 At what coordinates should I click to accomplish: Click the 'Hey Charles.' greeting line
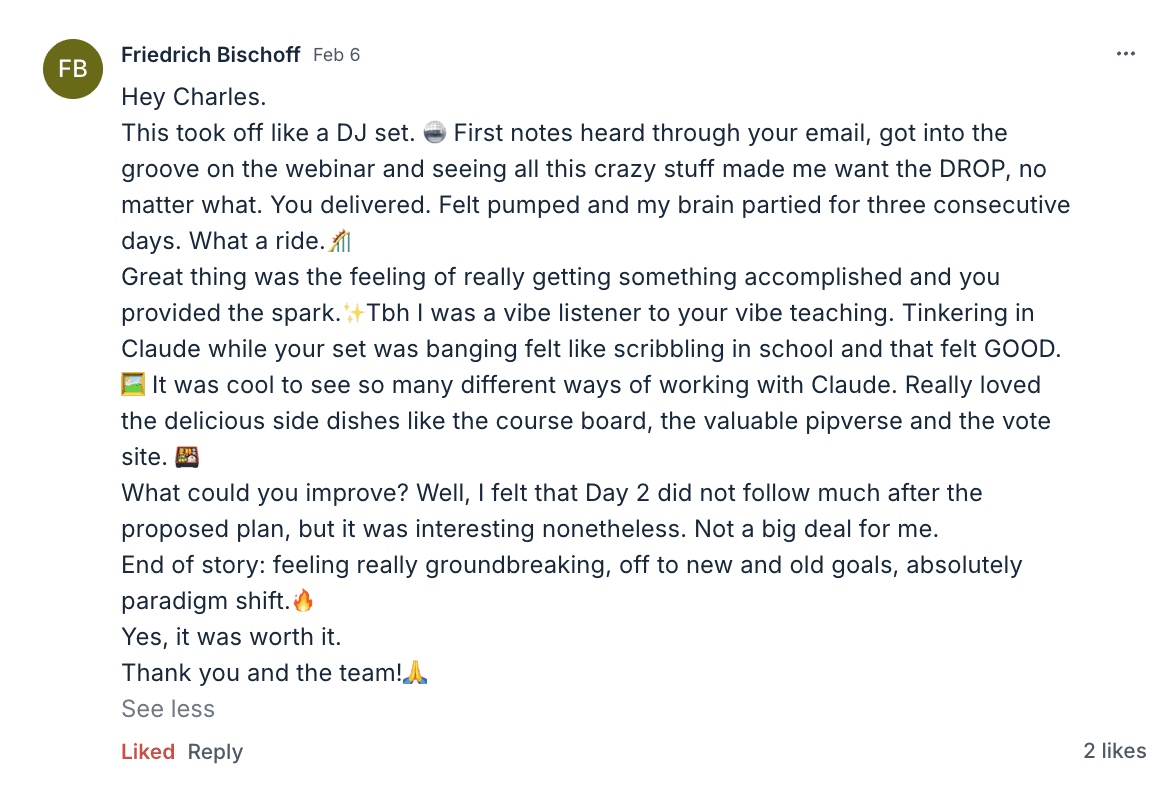coord(194,97)
